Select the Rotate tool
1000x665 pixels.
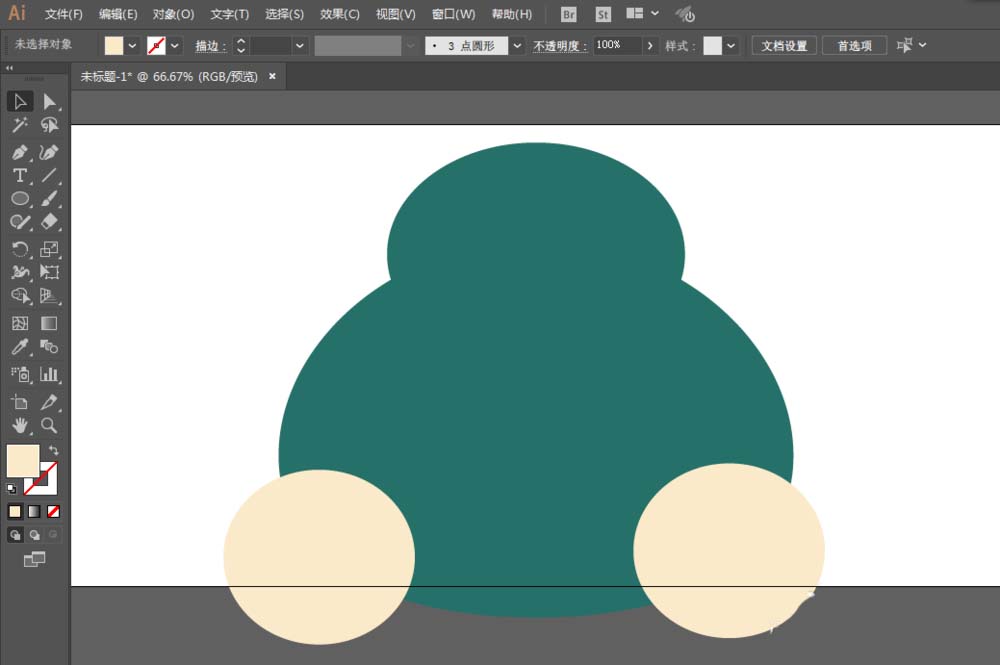coord(20,249)
